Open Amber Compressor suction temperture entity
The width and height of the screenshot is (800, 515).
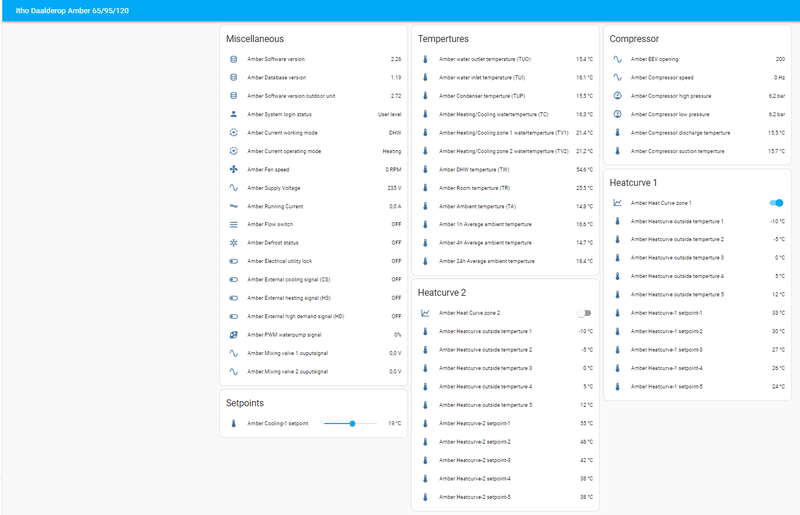(697, 151)
